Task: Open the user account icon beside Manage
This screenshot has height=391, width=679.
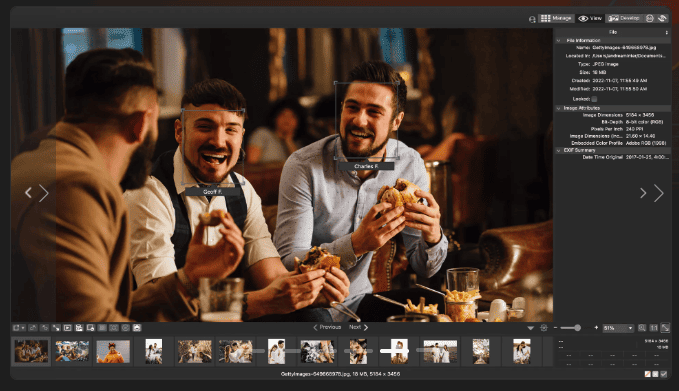Action: click(x=532, y=19)
